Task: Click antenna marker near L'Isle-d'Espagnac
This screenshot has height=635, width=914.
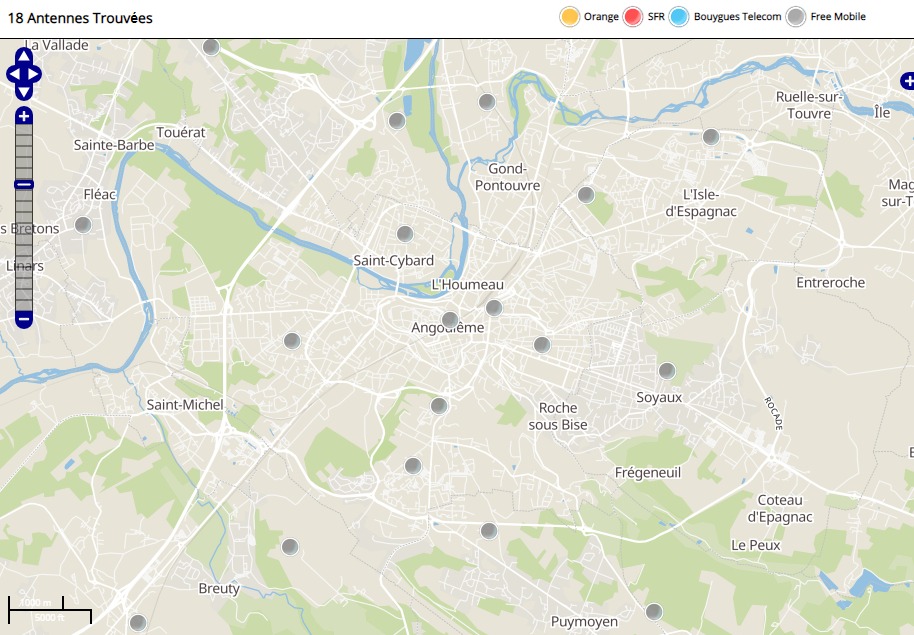Action: [x=711, y=137]
